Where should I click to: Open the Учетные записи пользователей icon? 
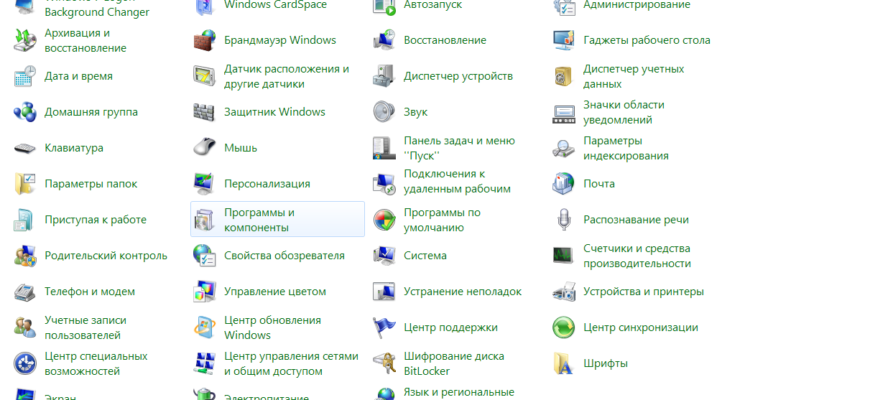click(24, 327)
